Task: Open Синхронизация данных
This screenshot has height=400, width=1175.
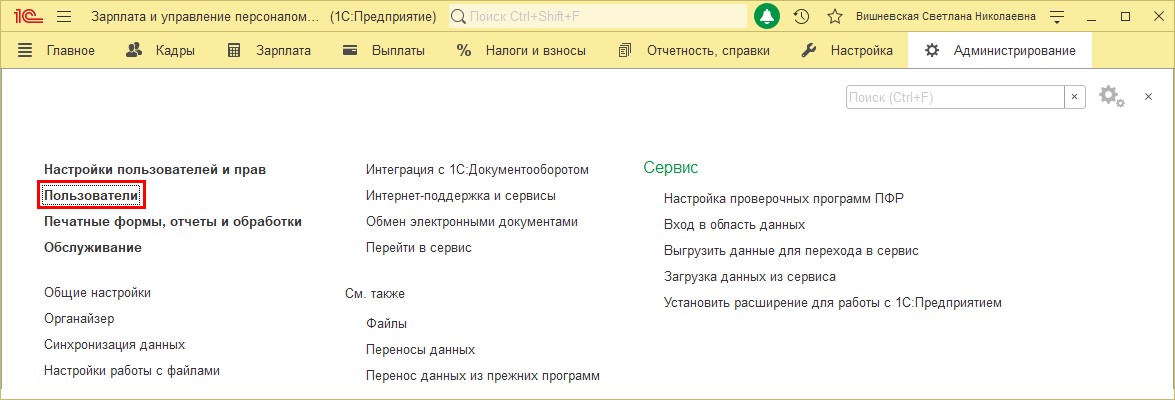Action: (115, 345)
